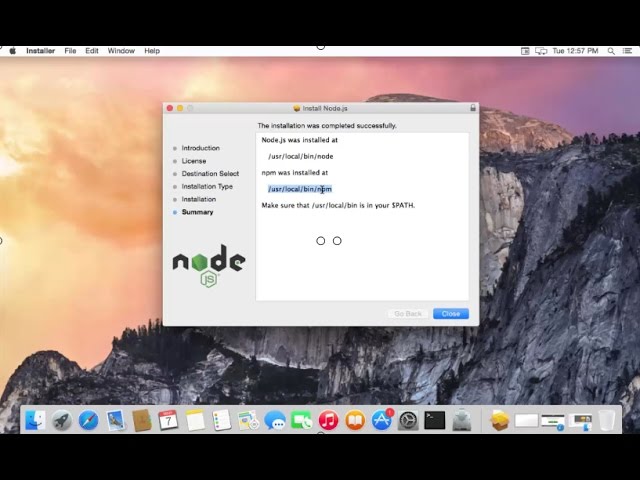This screenshot has width=640, height=480.
Task: Select the License step in sidebar
Action: pos(194,161)
